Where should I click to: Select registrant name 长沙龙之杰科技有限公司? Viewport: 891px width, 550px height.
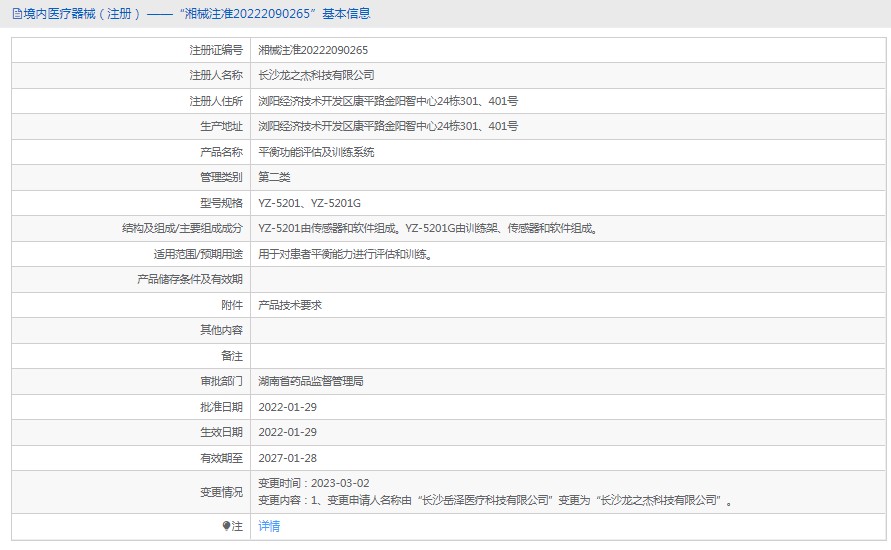click(x=316, y=75)
